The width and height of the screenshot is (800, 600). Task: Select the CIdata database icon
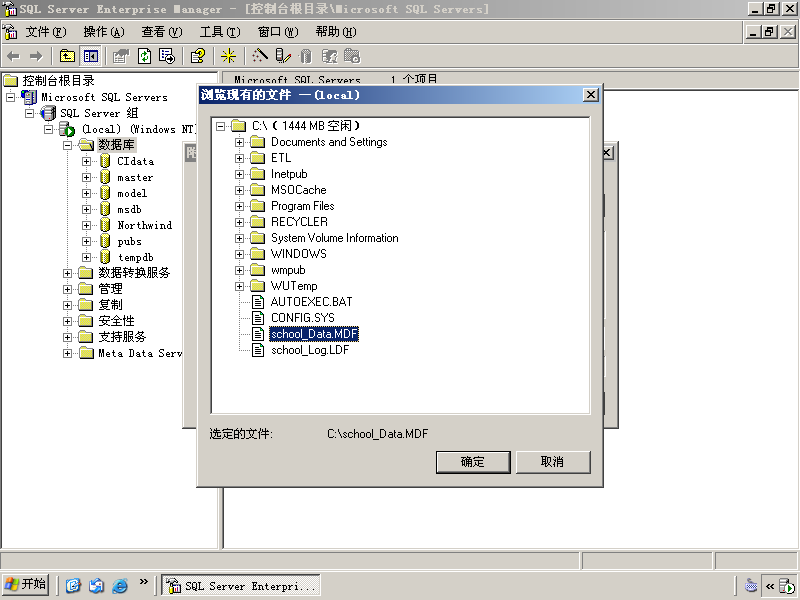click(x=105, y=161)
